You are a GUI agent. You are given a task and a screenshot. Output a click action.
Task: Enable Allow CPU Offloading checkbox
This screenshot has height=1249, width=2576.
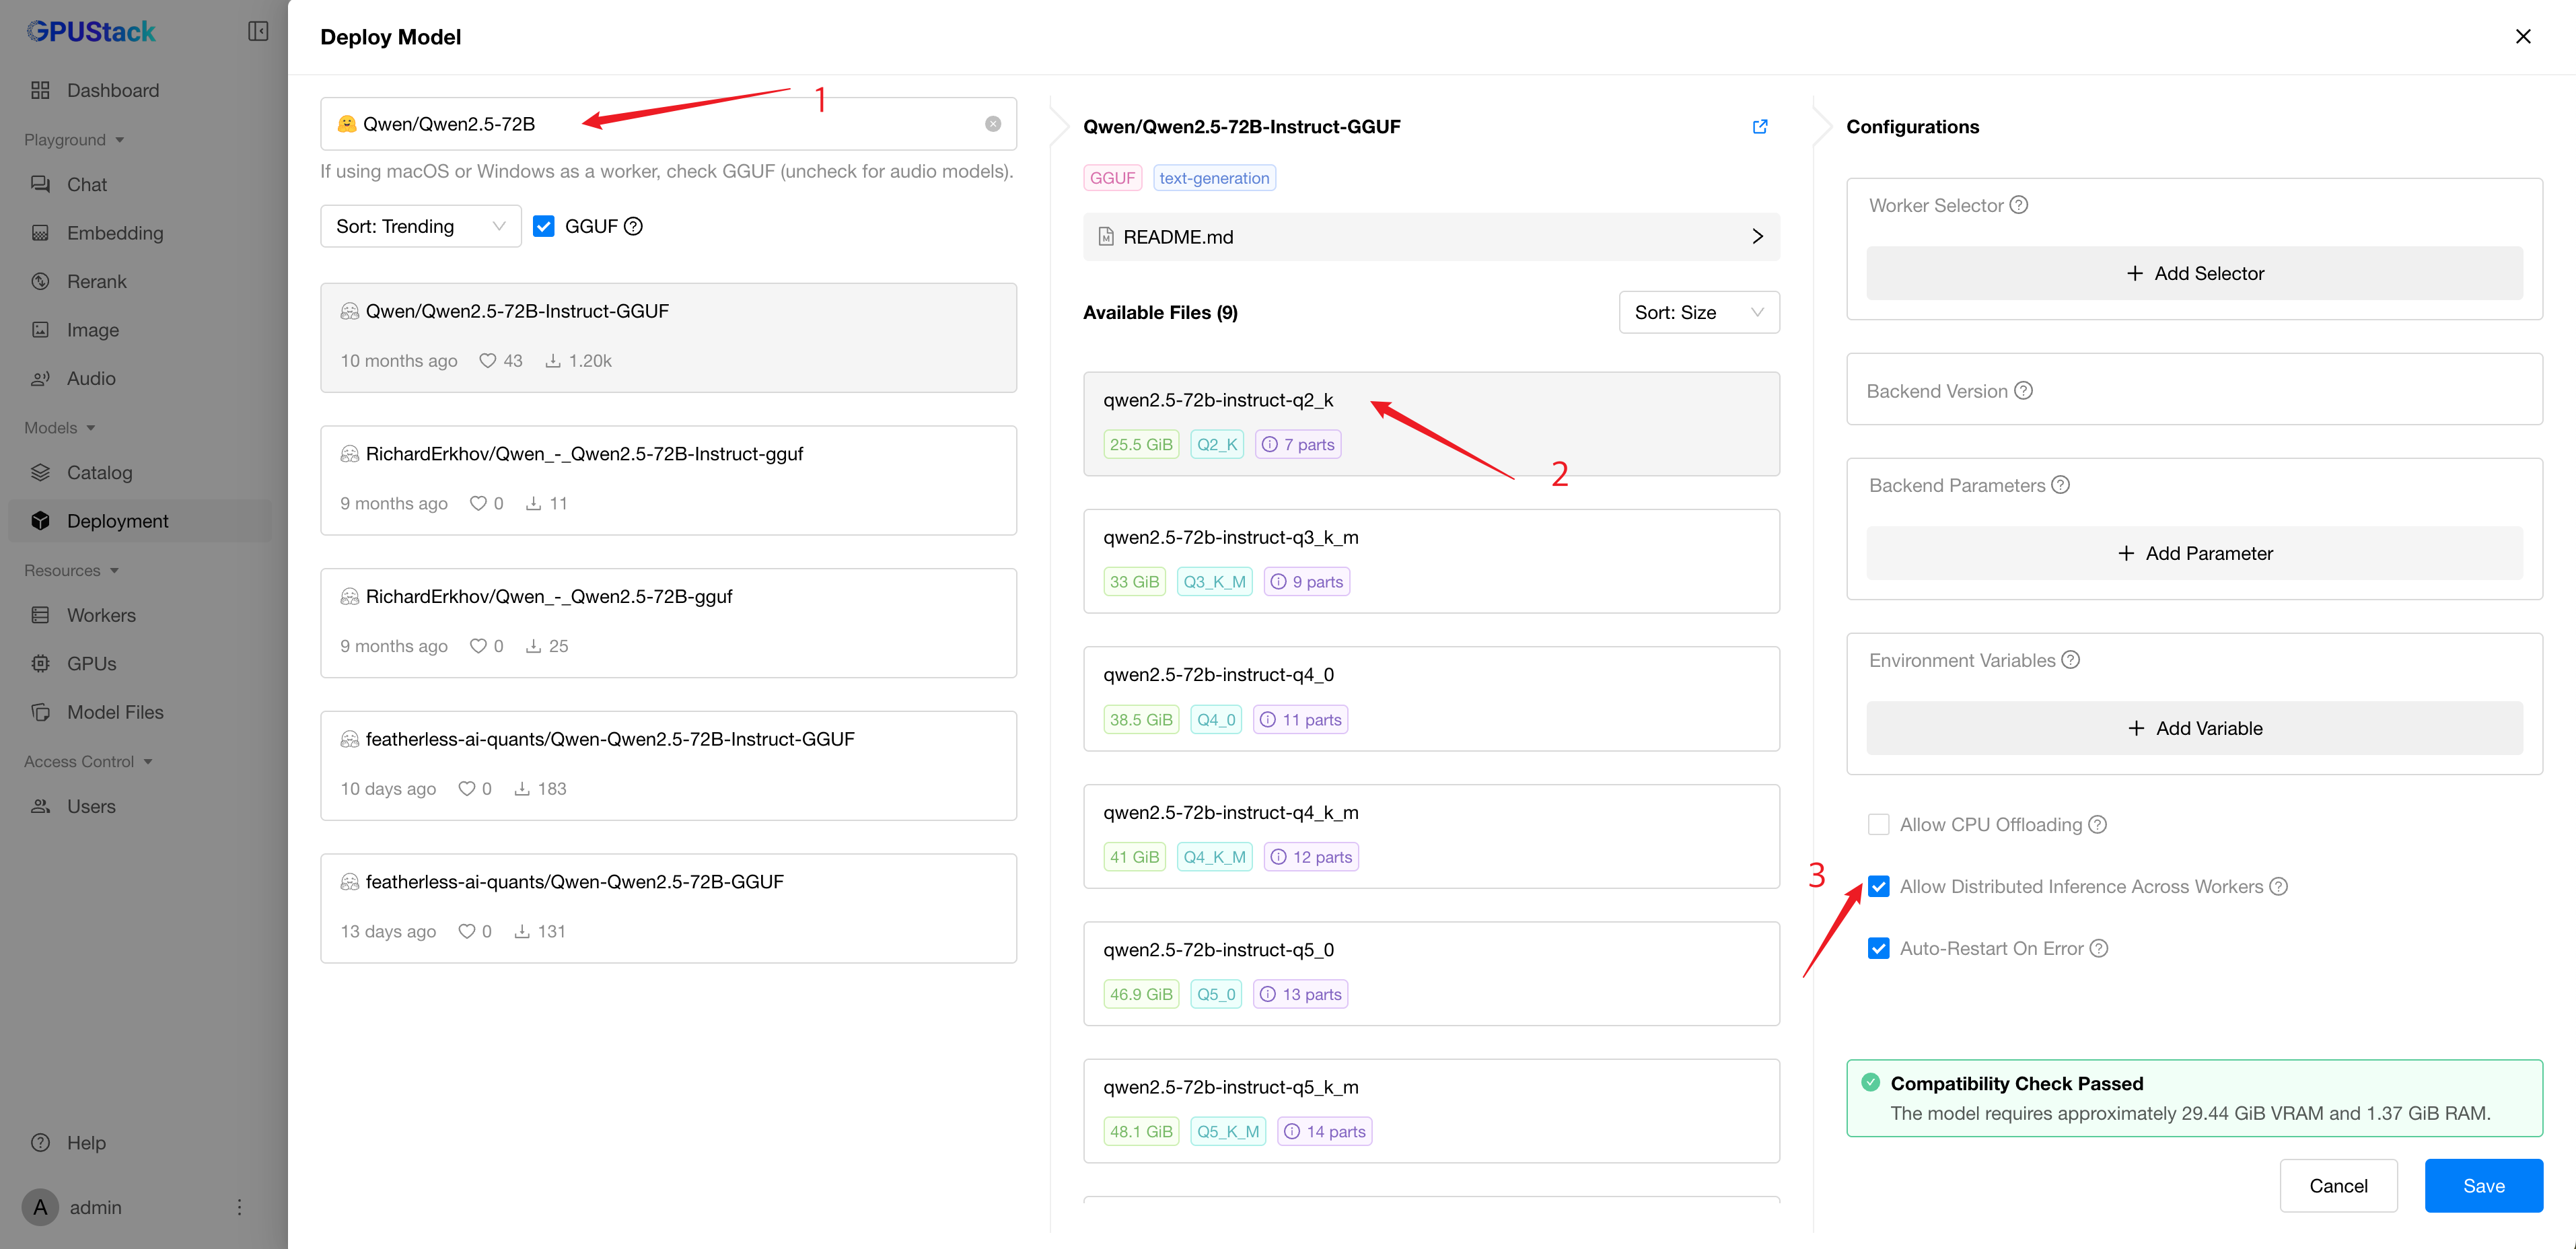(1878, 824)
